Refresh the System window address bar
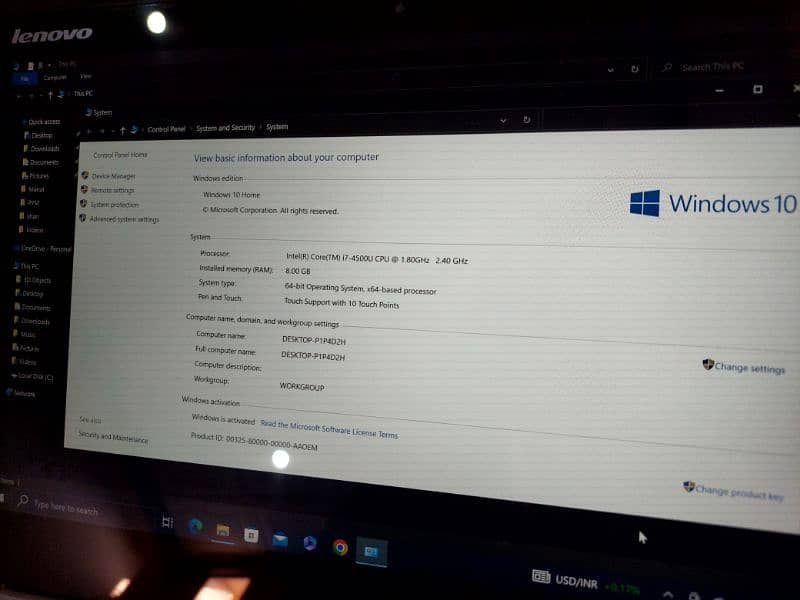The width and height of the screenshot is (800, 600). pyautogui.click(x=526, y=121)
